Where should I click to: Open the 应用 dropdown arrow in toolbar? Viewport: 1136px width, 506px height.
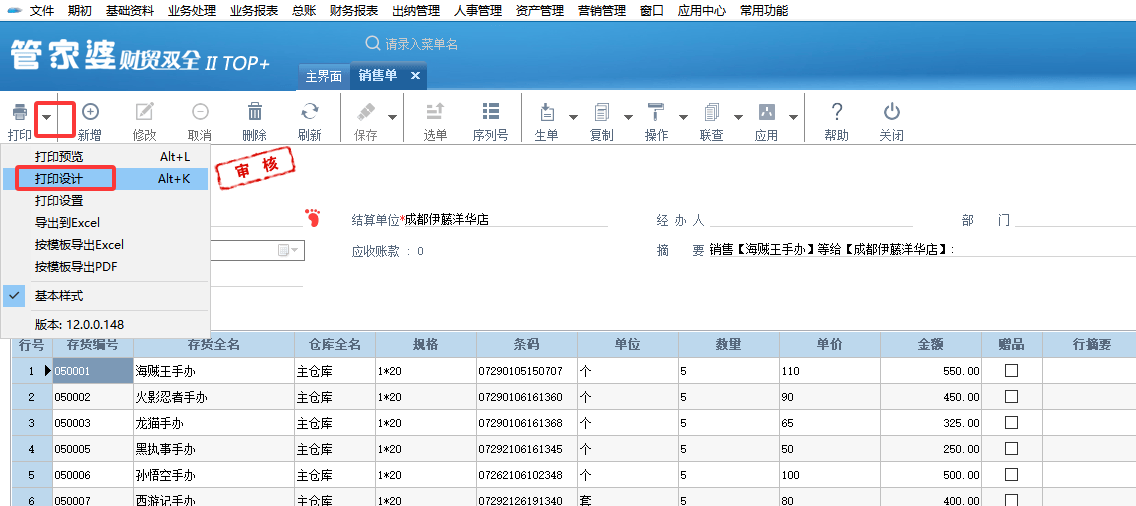click(793, 117)
